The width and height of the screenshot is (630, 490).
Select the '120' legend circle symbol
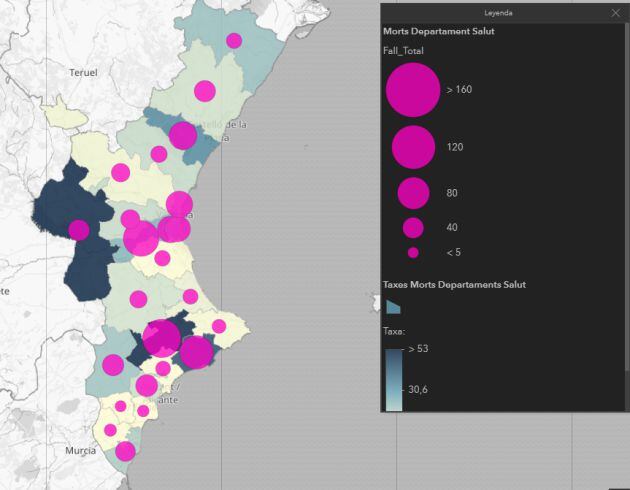point(413,147)
